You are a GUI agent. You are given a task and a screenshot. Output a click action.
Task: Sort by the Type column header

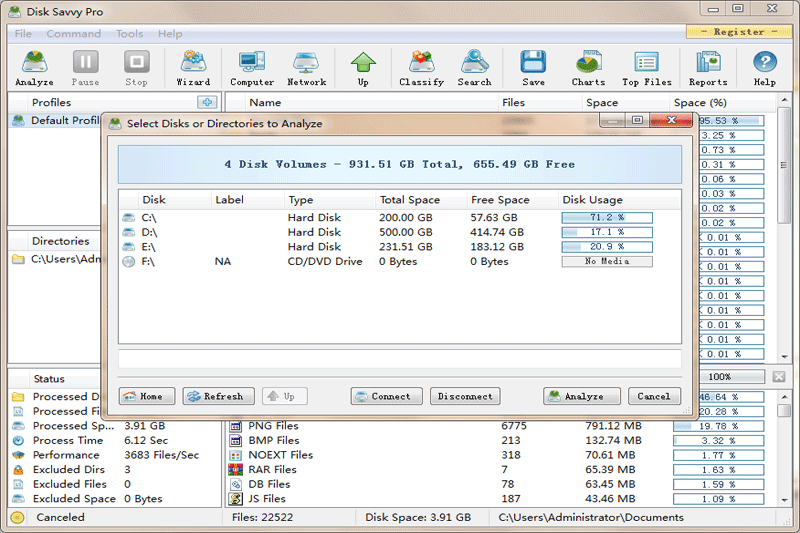tap(330, 200)
